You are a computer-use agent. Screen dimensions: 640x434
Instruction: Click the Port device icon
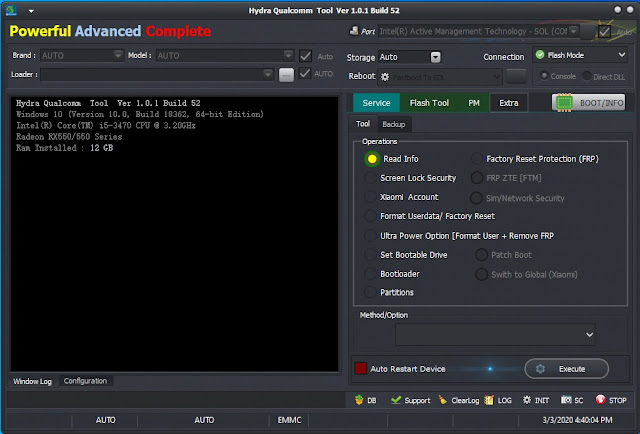coord(354,31)
